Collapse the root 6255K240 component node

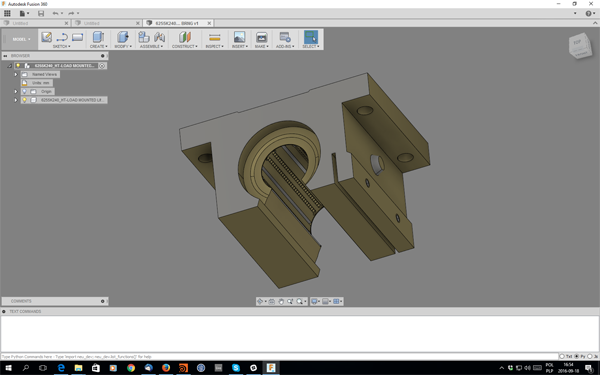10,66
